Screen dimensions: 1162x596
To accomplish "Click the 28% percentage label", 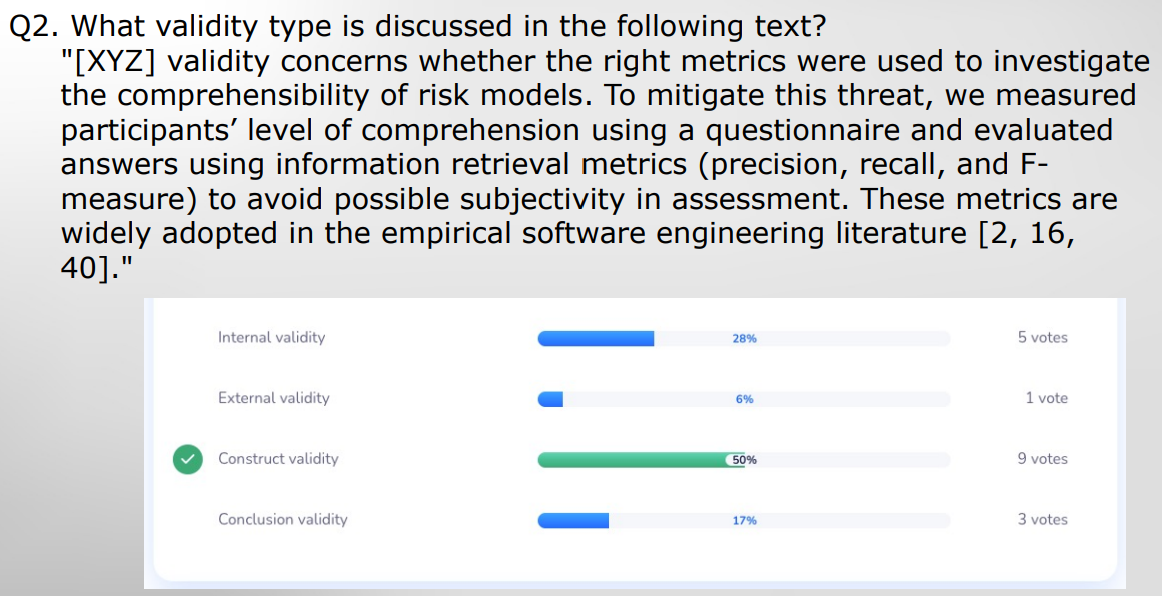I will 744,339.
